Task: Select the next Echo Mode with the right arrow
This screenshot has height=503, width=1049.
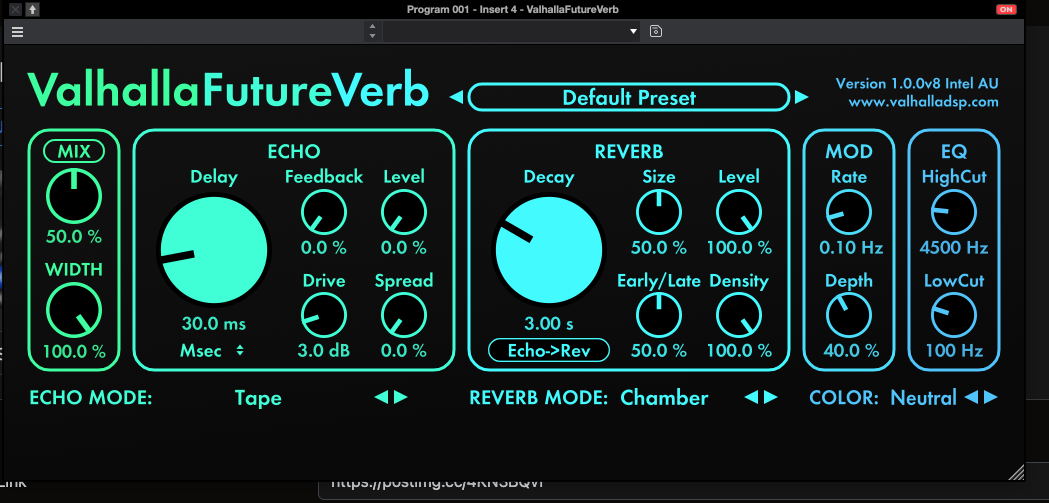Action: click(x=401, y=397)
